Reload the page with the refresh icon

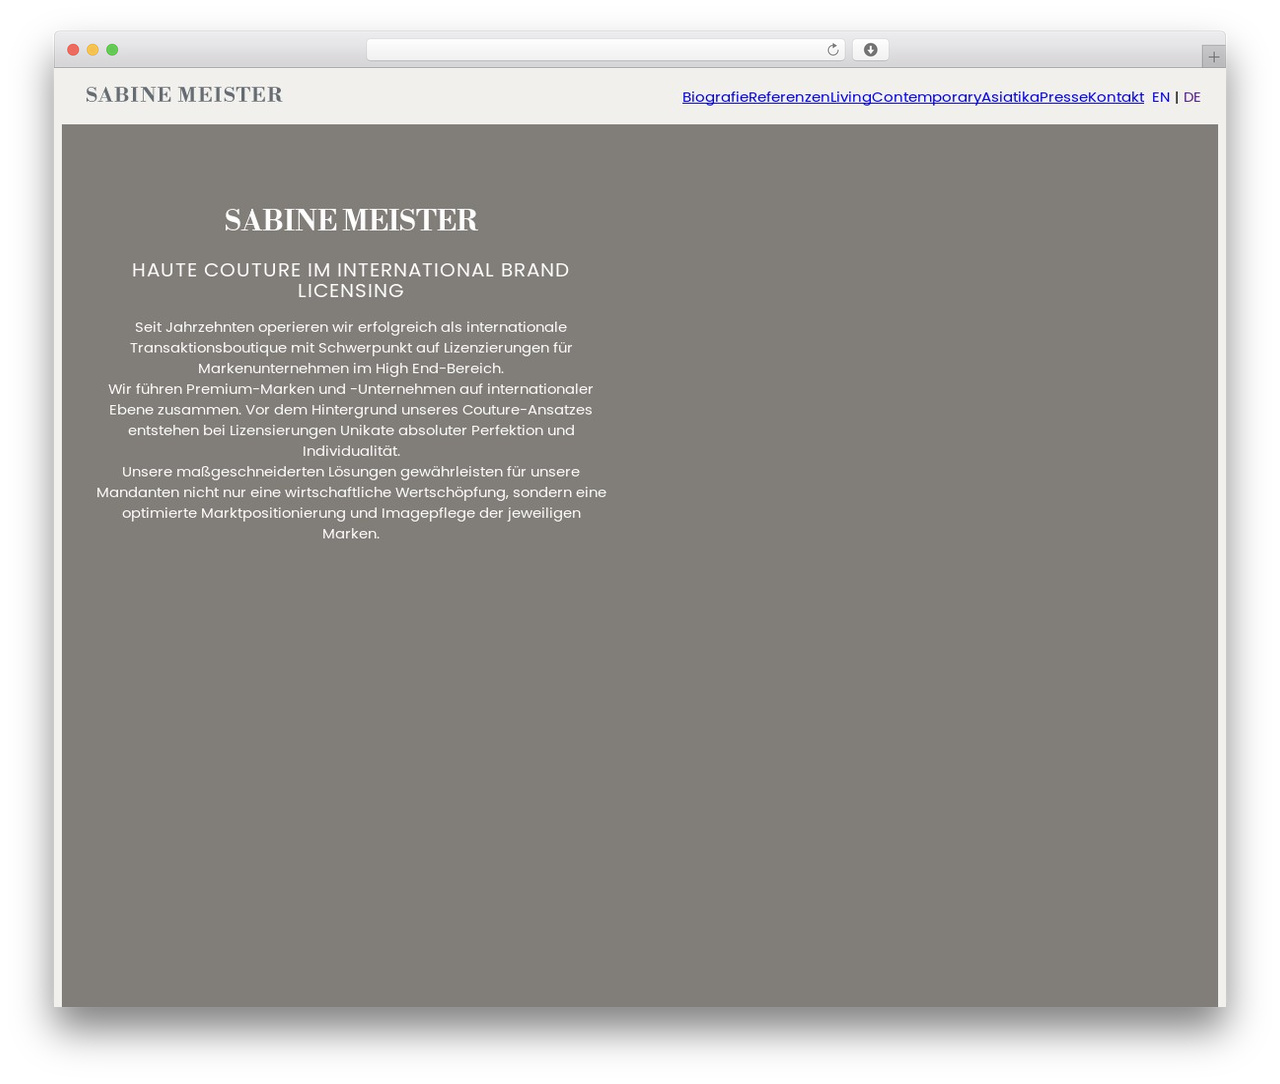(832, 50)
